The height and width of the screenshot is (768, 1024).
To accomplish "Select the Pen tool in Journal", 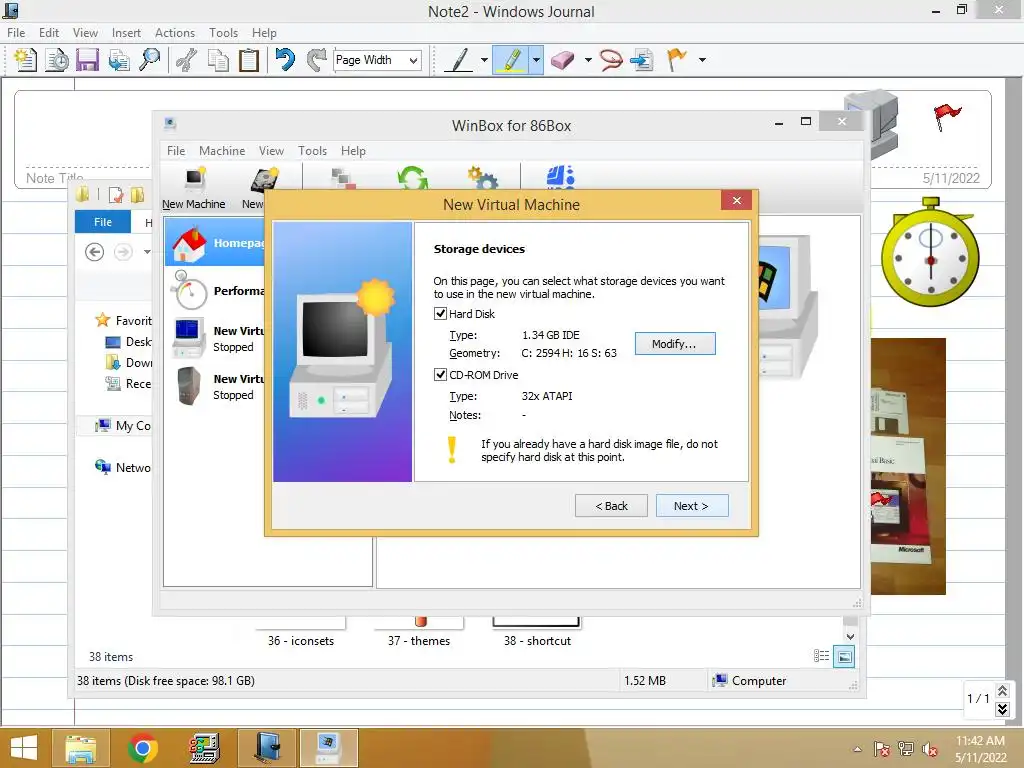I will [458, 60].
